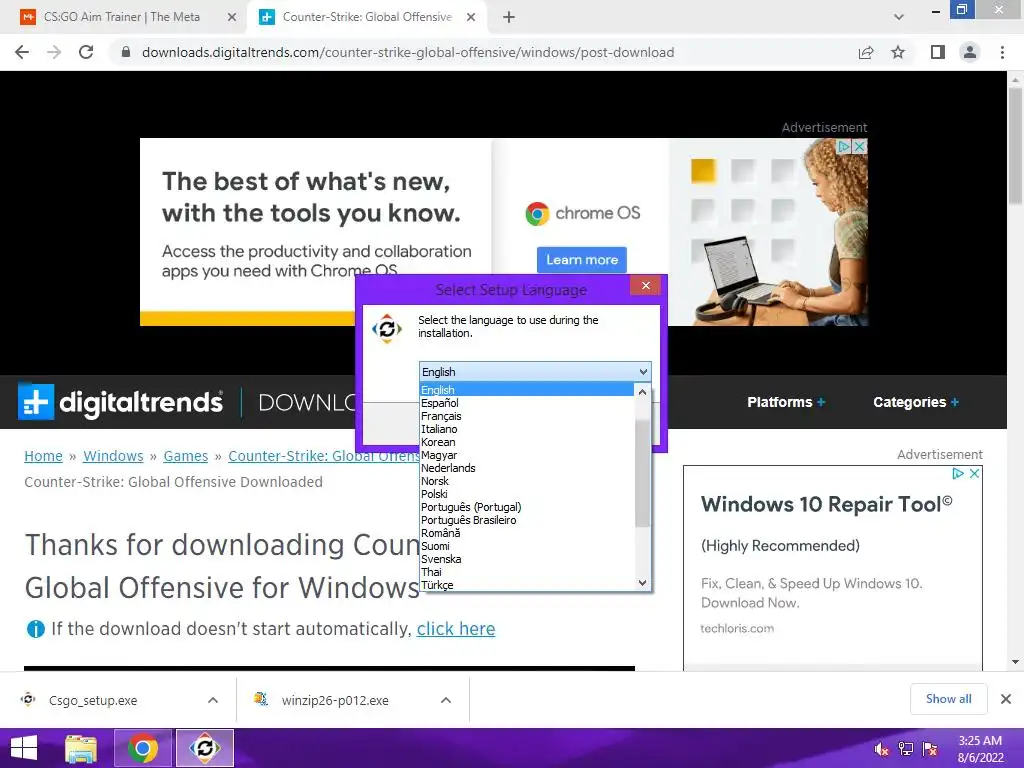Image resolution: width=1024 pixels, height=768 pixels.
Task: Open Csgo_setup.exe download options chevron
Action: (x=213, y=700)
